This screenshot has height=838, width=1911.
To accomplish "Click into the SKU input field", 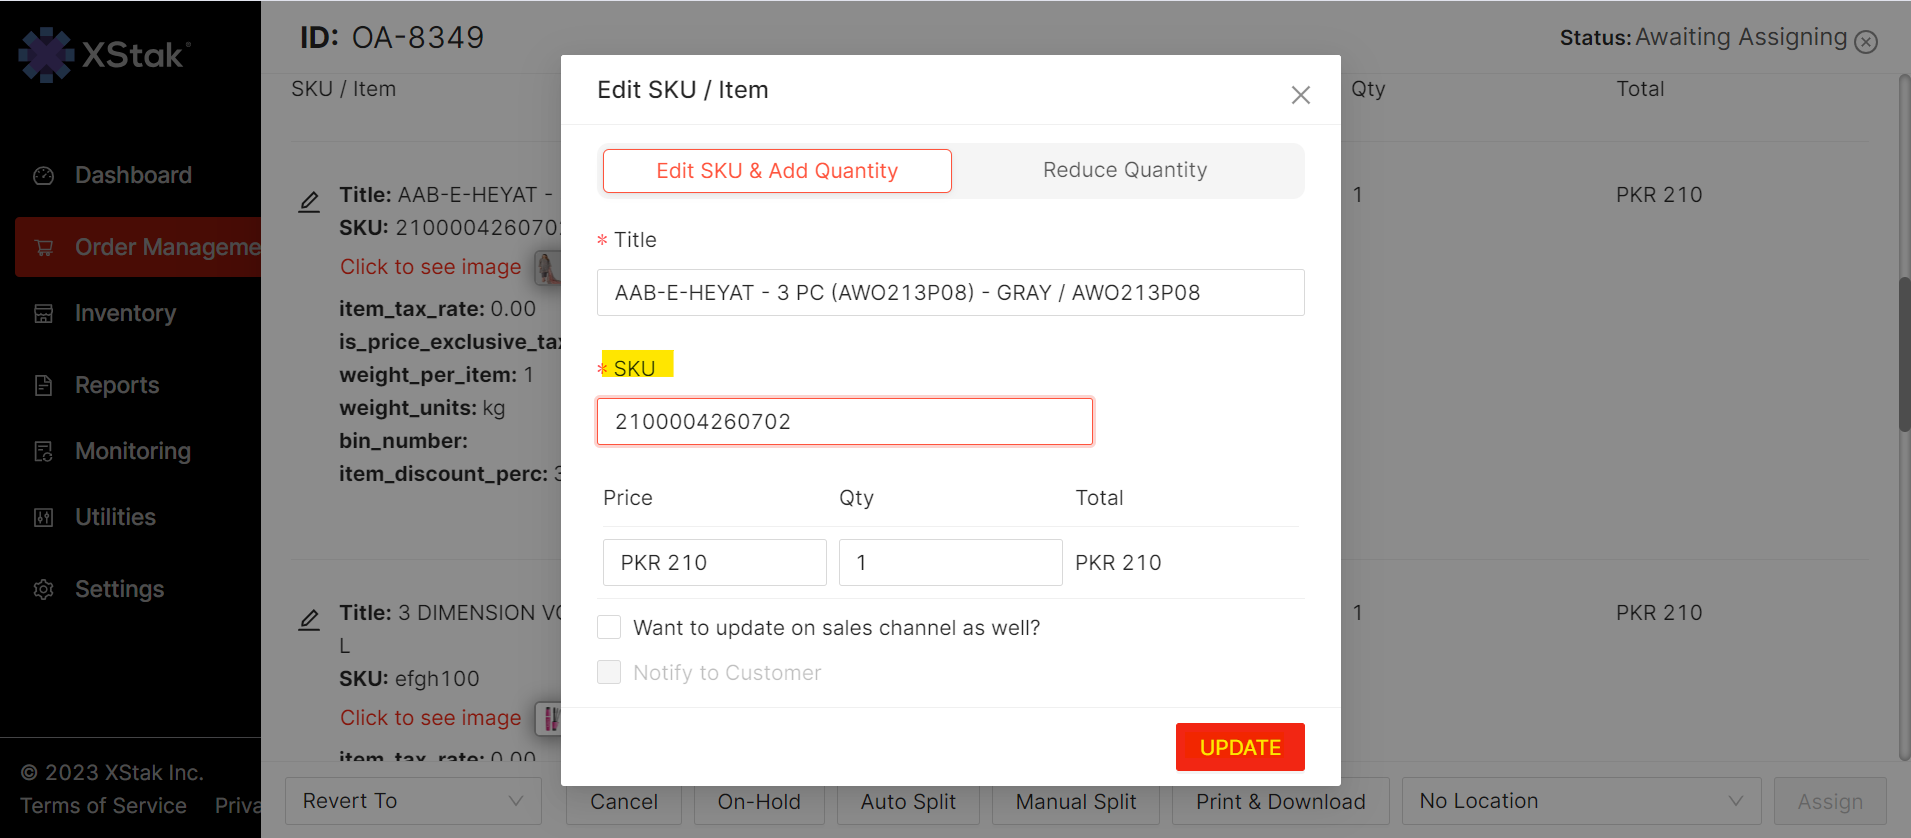I will click(x=844, y=422).
